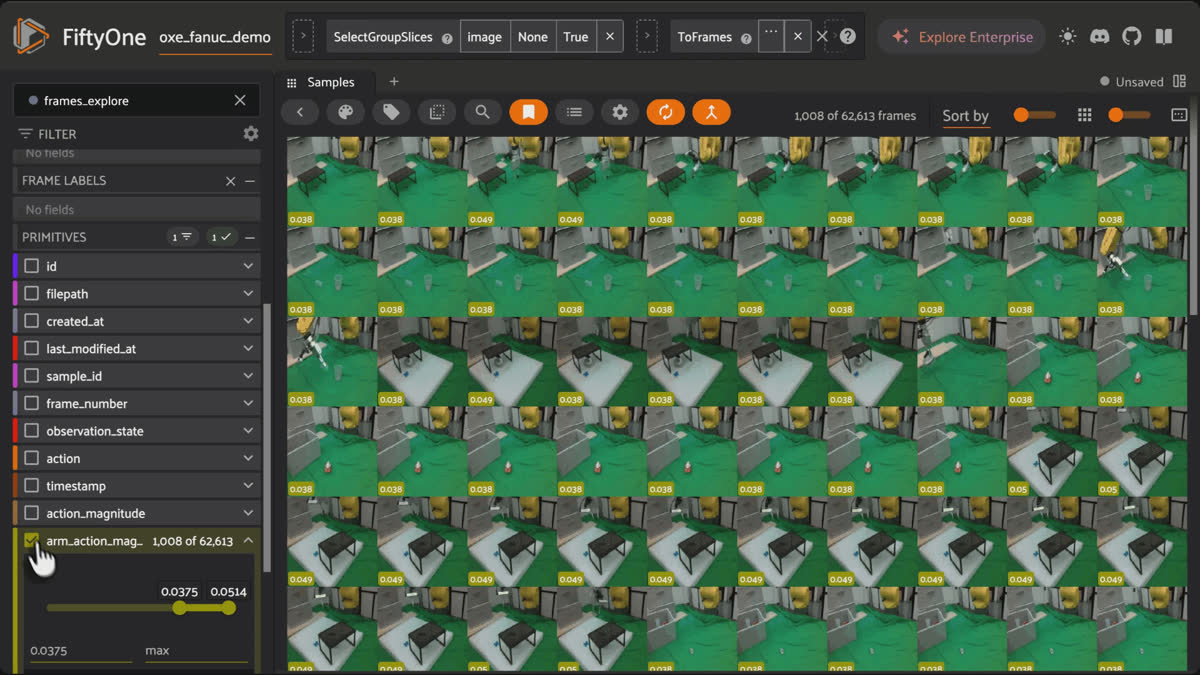Clear the frames_explore saved view
The height and width of the screenshot is (675, 1200).
(240, 100)
